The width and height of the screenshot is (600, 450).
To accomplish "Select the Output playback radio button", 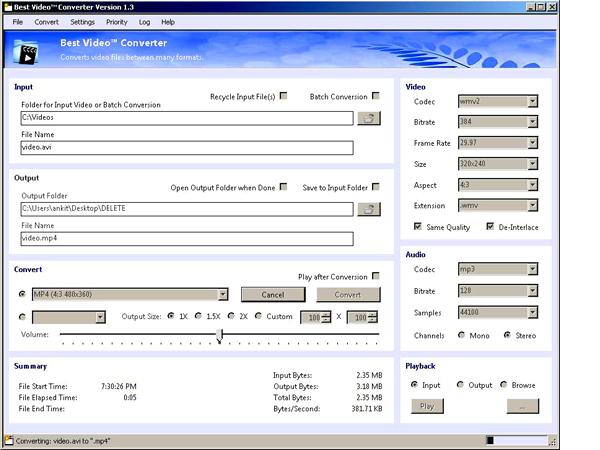I will coord(460,384).
